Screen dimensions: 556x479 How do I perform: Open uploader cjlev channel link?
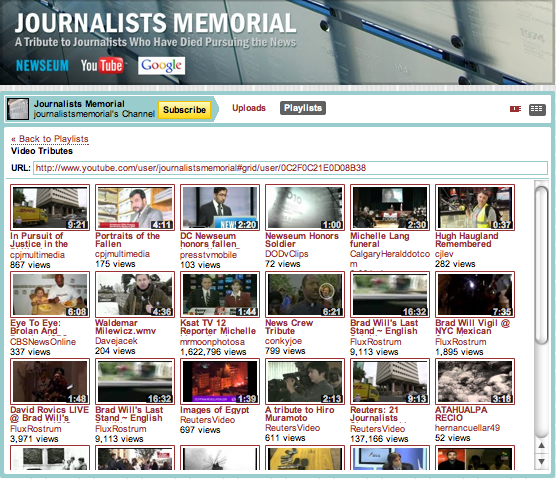click(444, 254)
